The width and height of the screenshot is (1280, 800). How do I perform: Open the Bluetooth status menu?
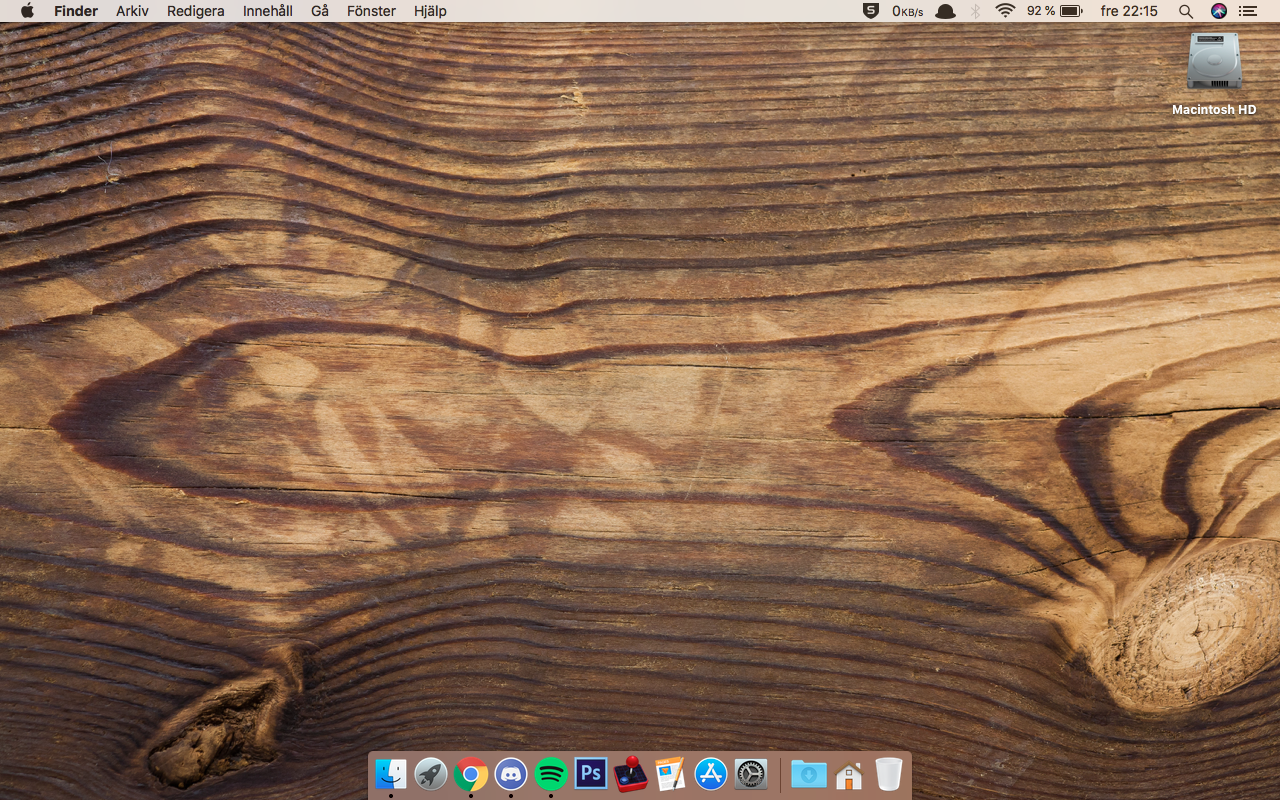975,11
